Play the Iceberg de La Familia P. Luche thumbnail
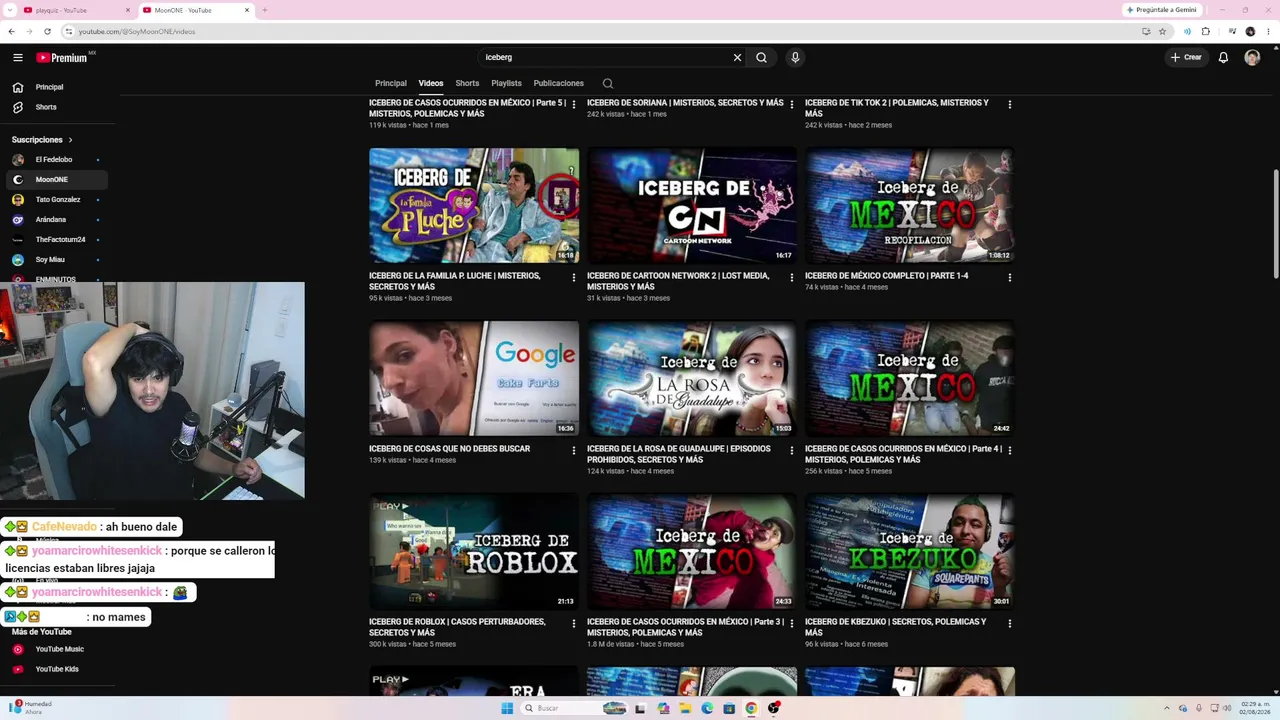The width and height of the screenshot is (1280, 720). pyautogui.click(x=474, y=205)
